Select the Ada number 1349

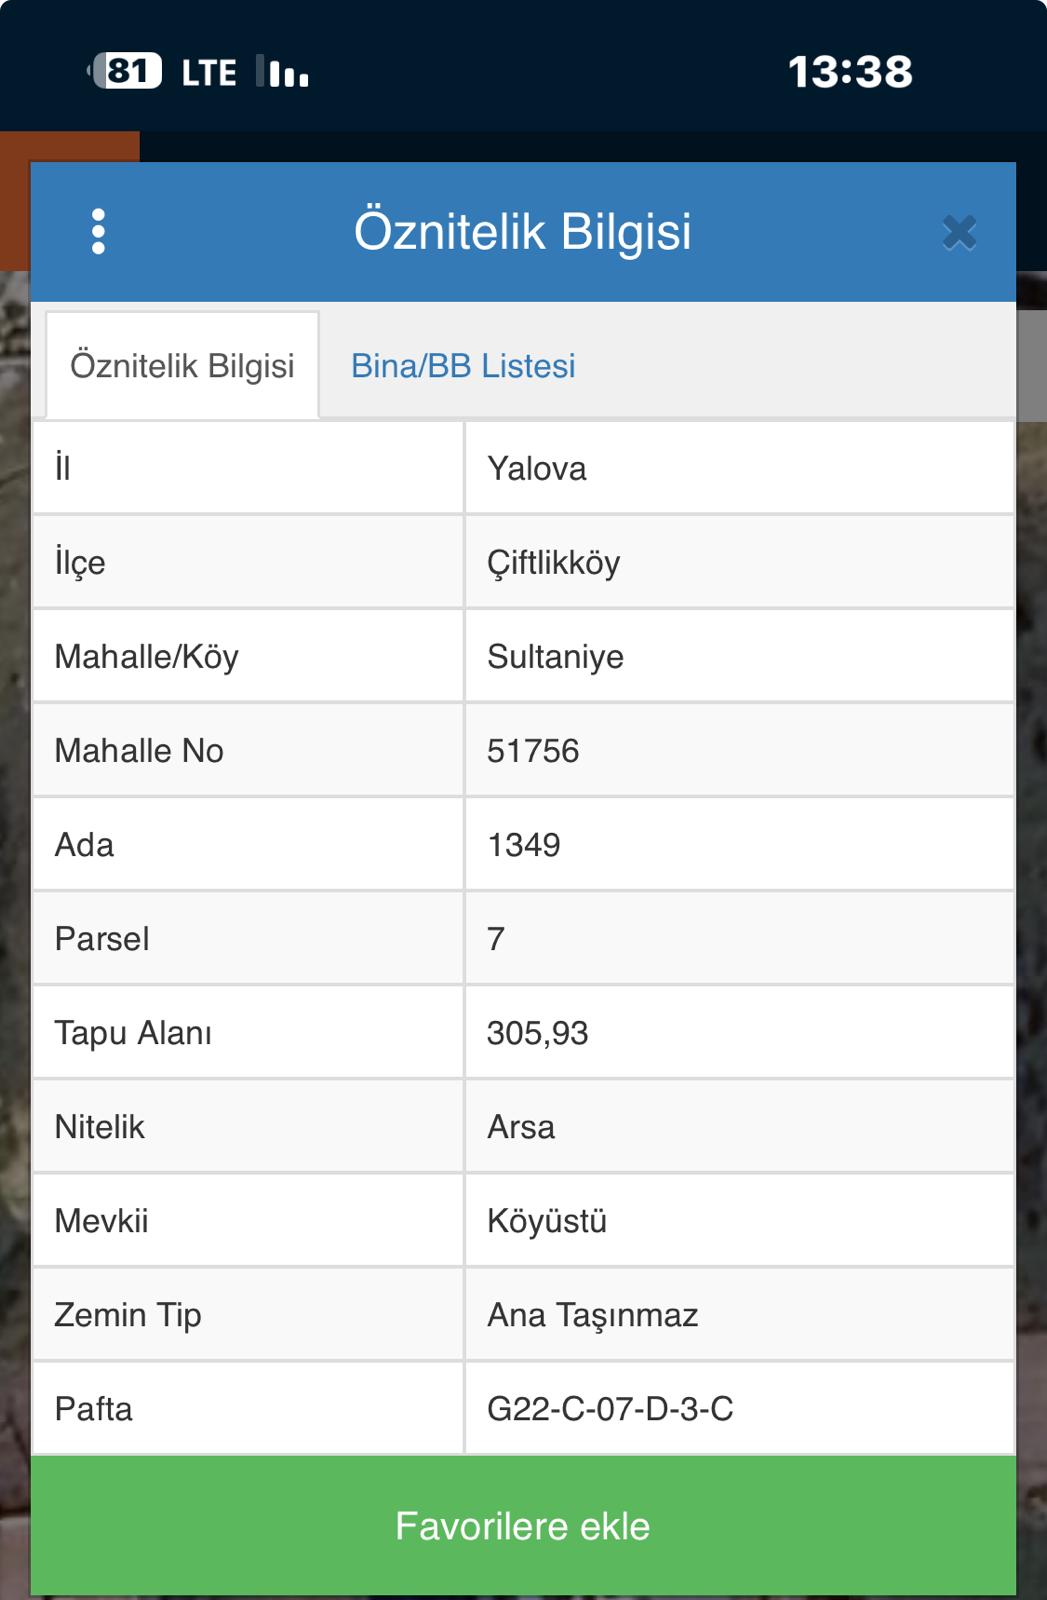(x=524, y=845)
